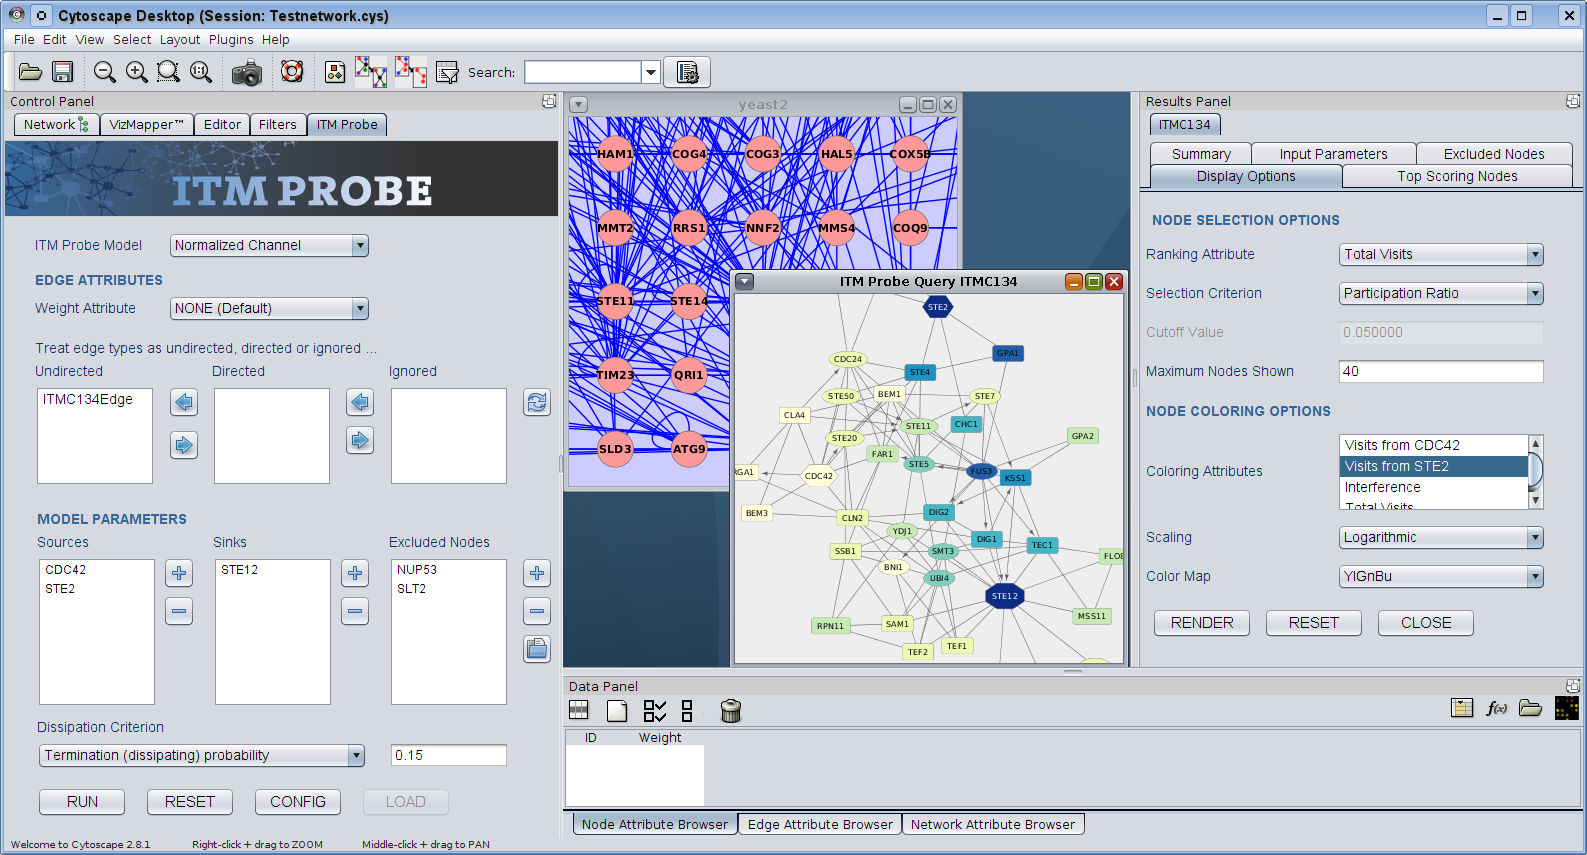Open the Select menu
This screenshot has height=855, width=1587.
132,39
